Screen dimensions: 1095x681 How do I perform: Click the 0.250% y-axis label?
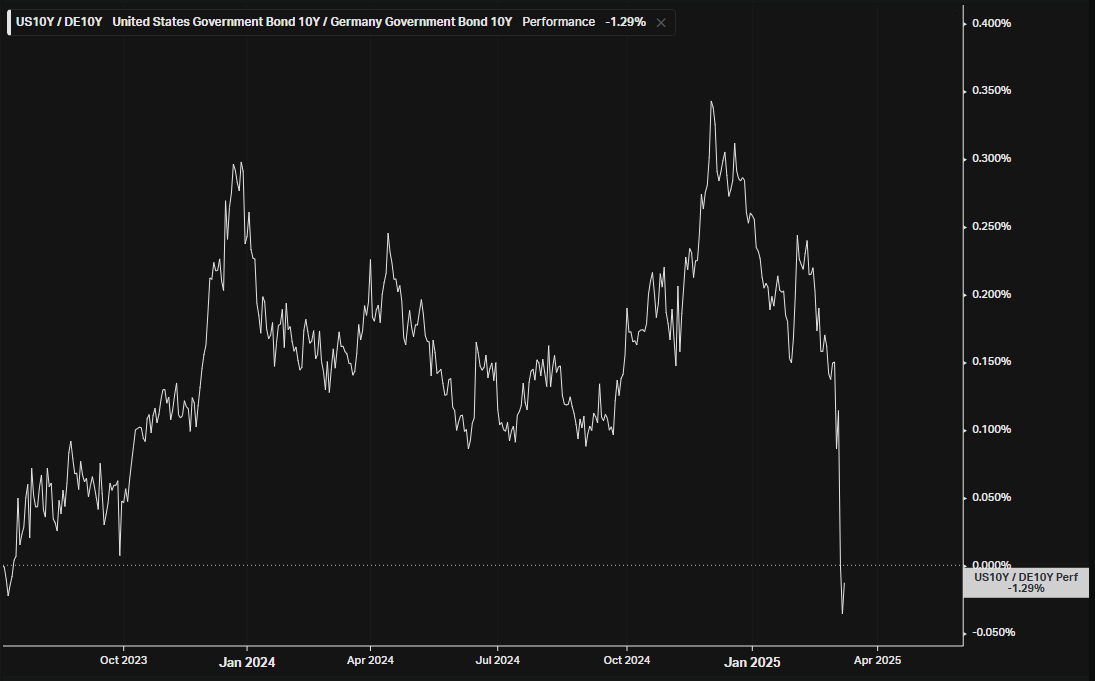992,226
